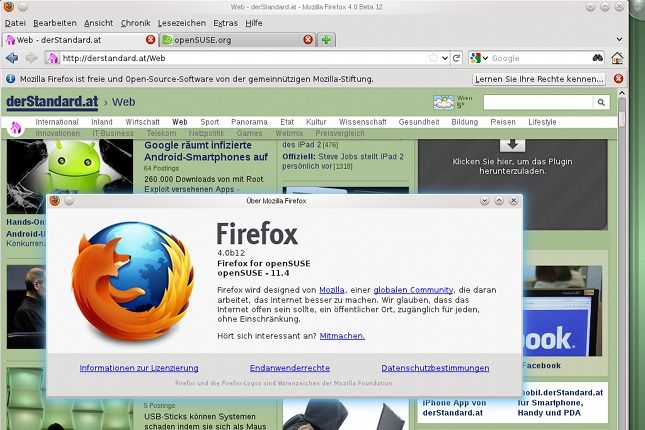Open a new tab with plus button
This screenshot has height=430, width=645.
point(326,40)
